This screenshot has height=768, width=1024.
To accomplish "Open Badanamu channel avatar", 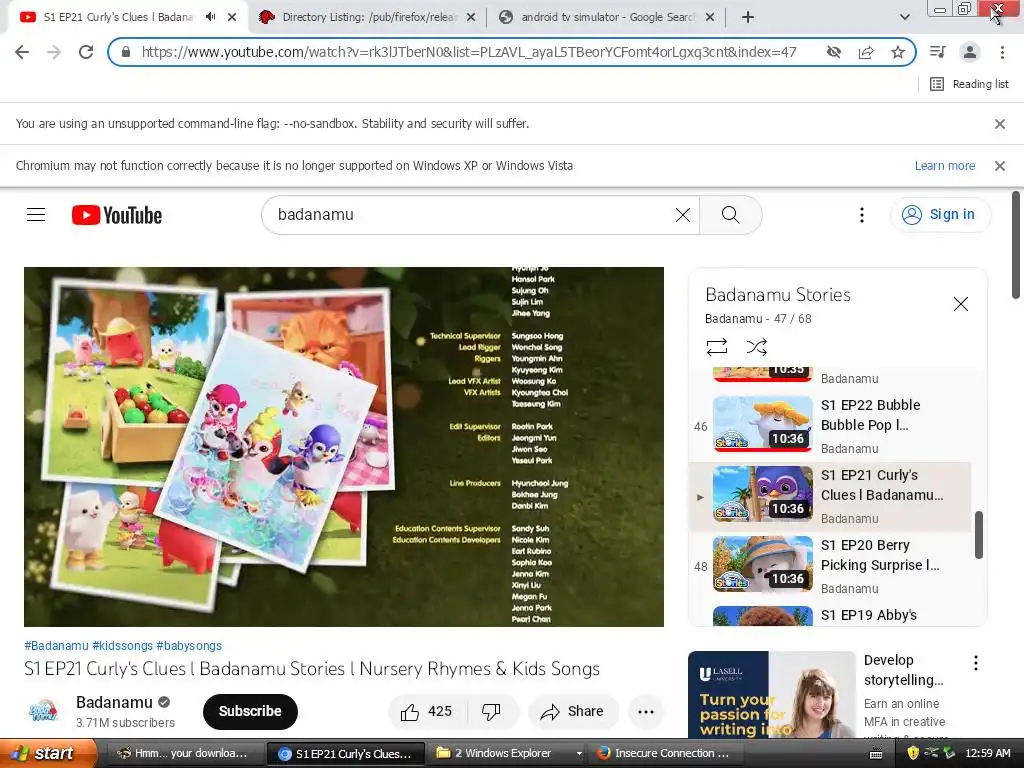I will 43,711.
